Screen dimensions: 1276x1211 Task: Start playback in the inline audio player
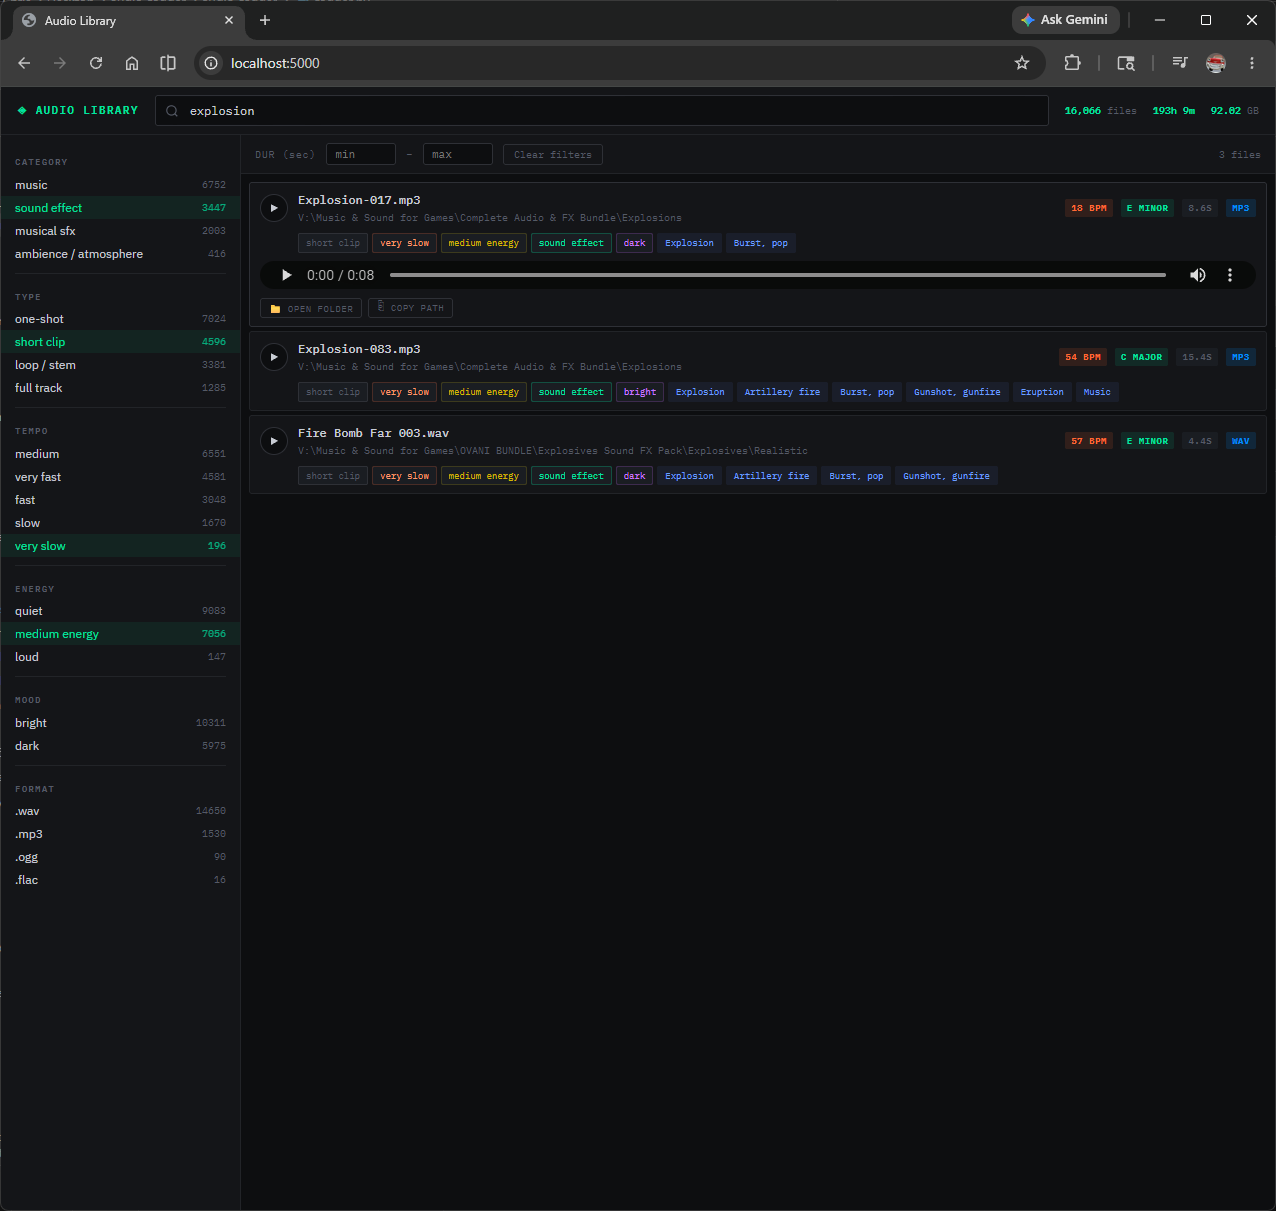(x=286, y=275)
